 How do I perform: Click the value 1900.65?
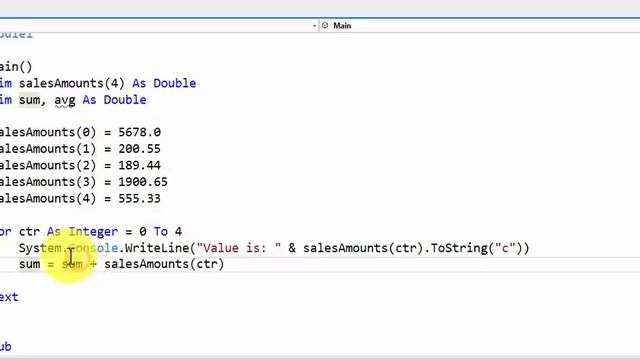(143, 182)
